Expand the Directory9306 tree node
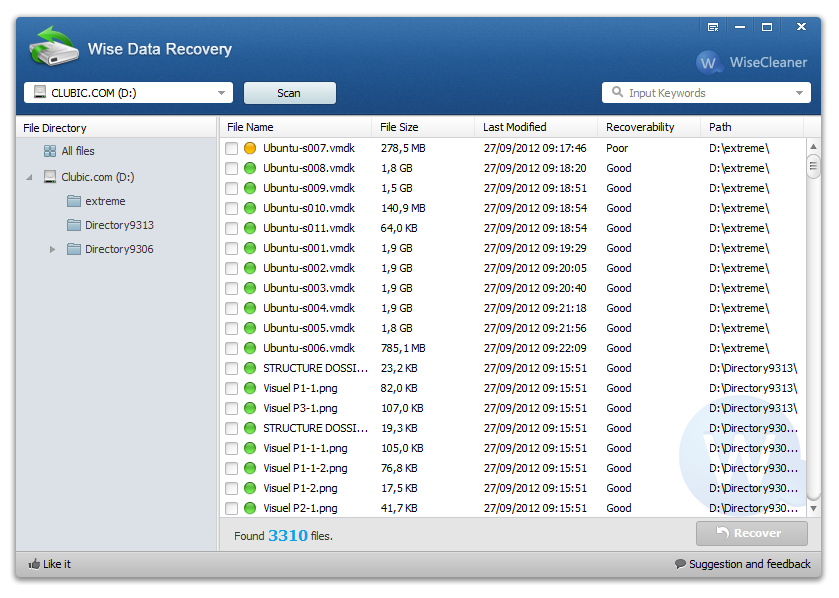 point(53,249)
